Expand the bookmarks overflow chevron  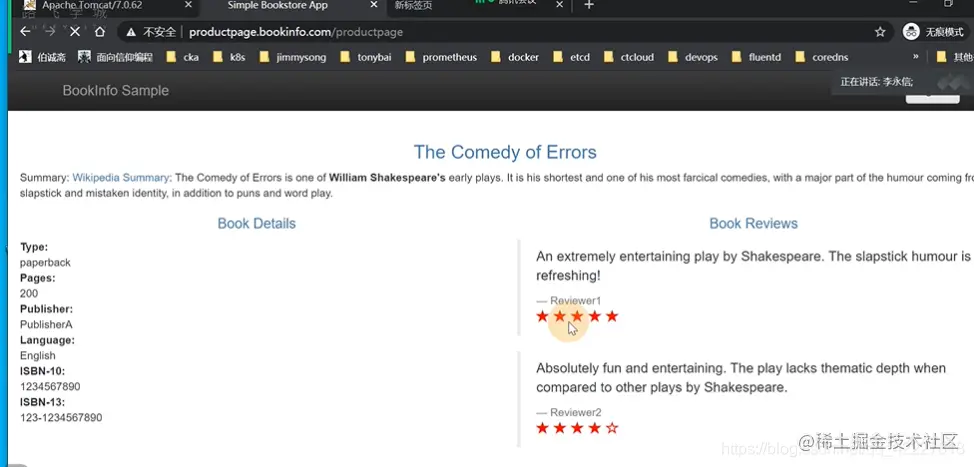pos(916,57)
